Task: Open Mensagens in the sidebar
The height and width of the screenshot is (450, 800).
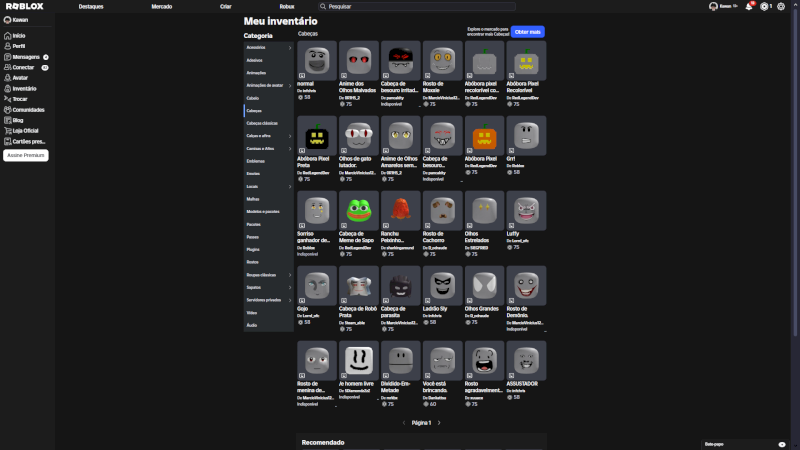Action: (x=26, y=57)
